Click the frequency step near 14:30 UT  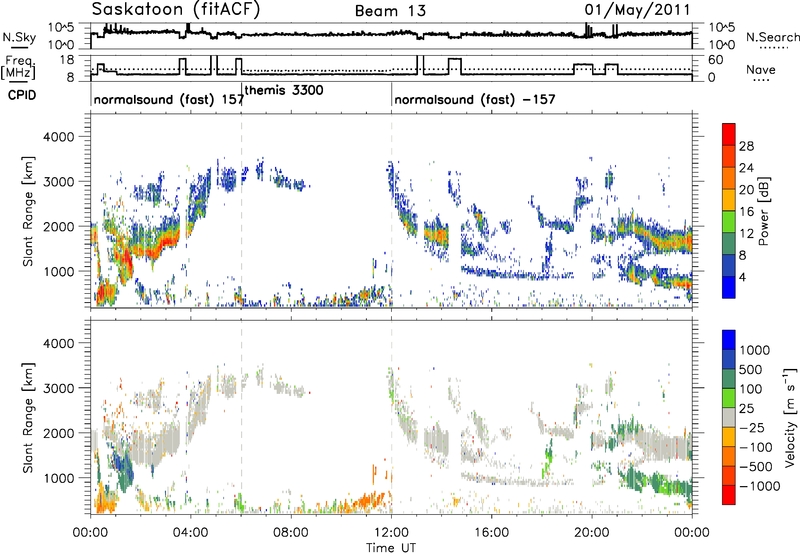455,66
